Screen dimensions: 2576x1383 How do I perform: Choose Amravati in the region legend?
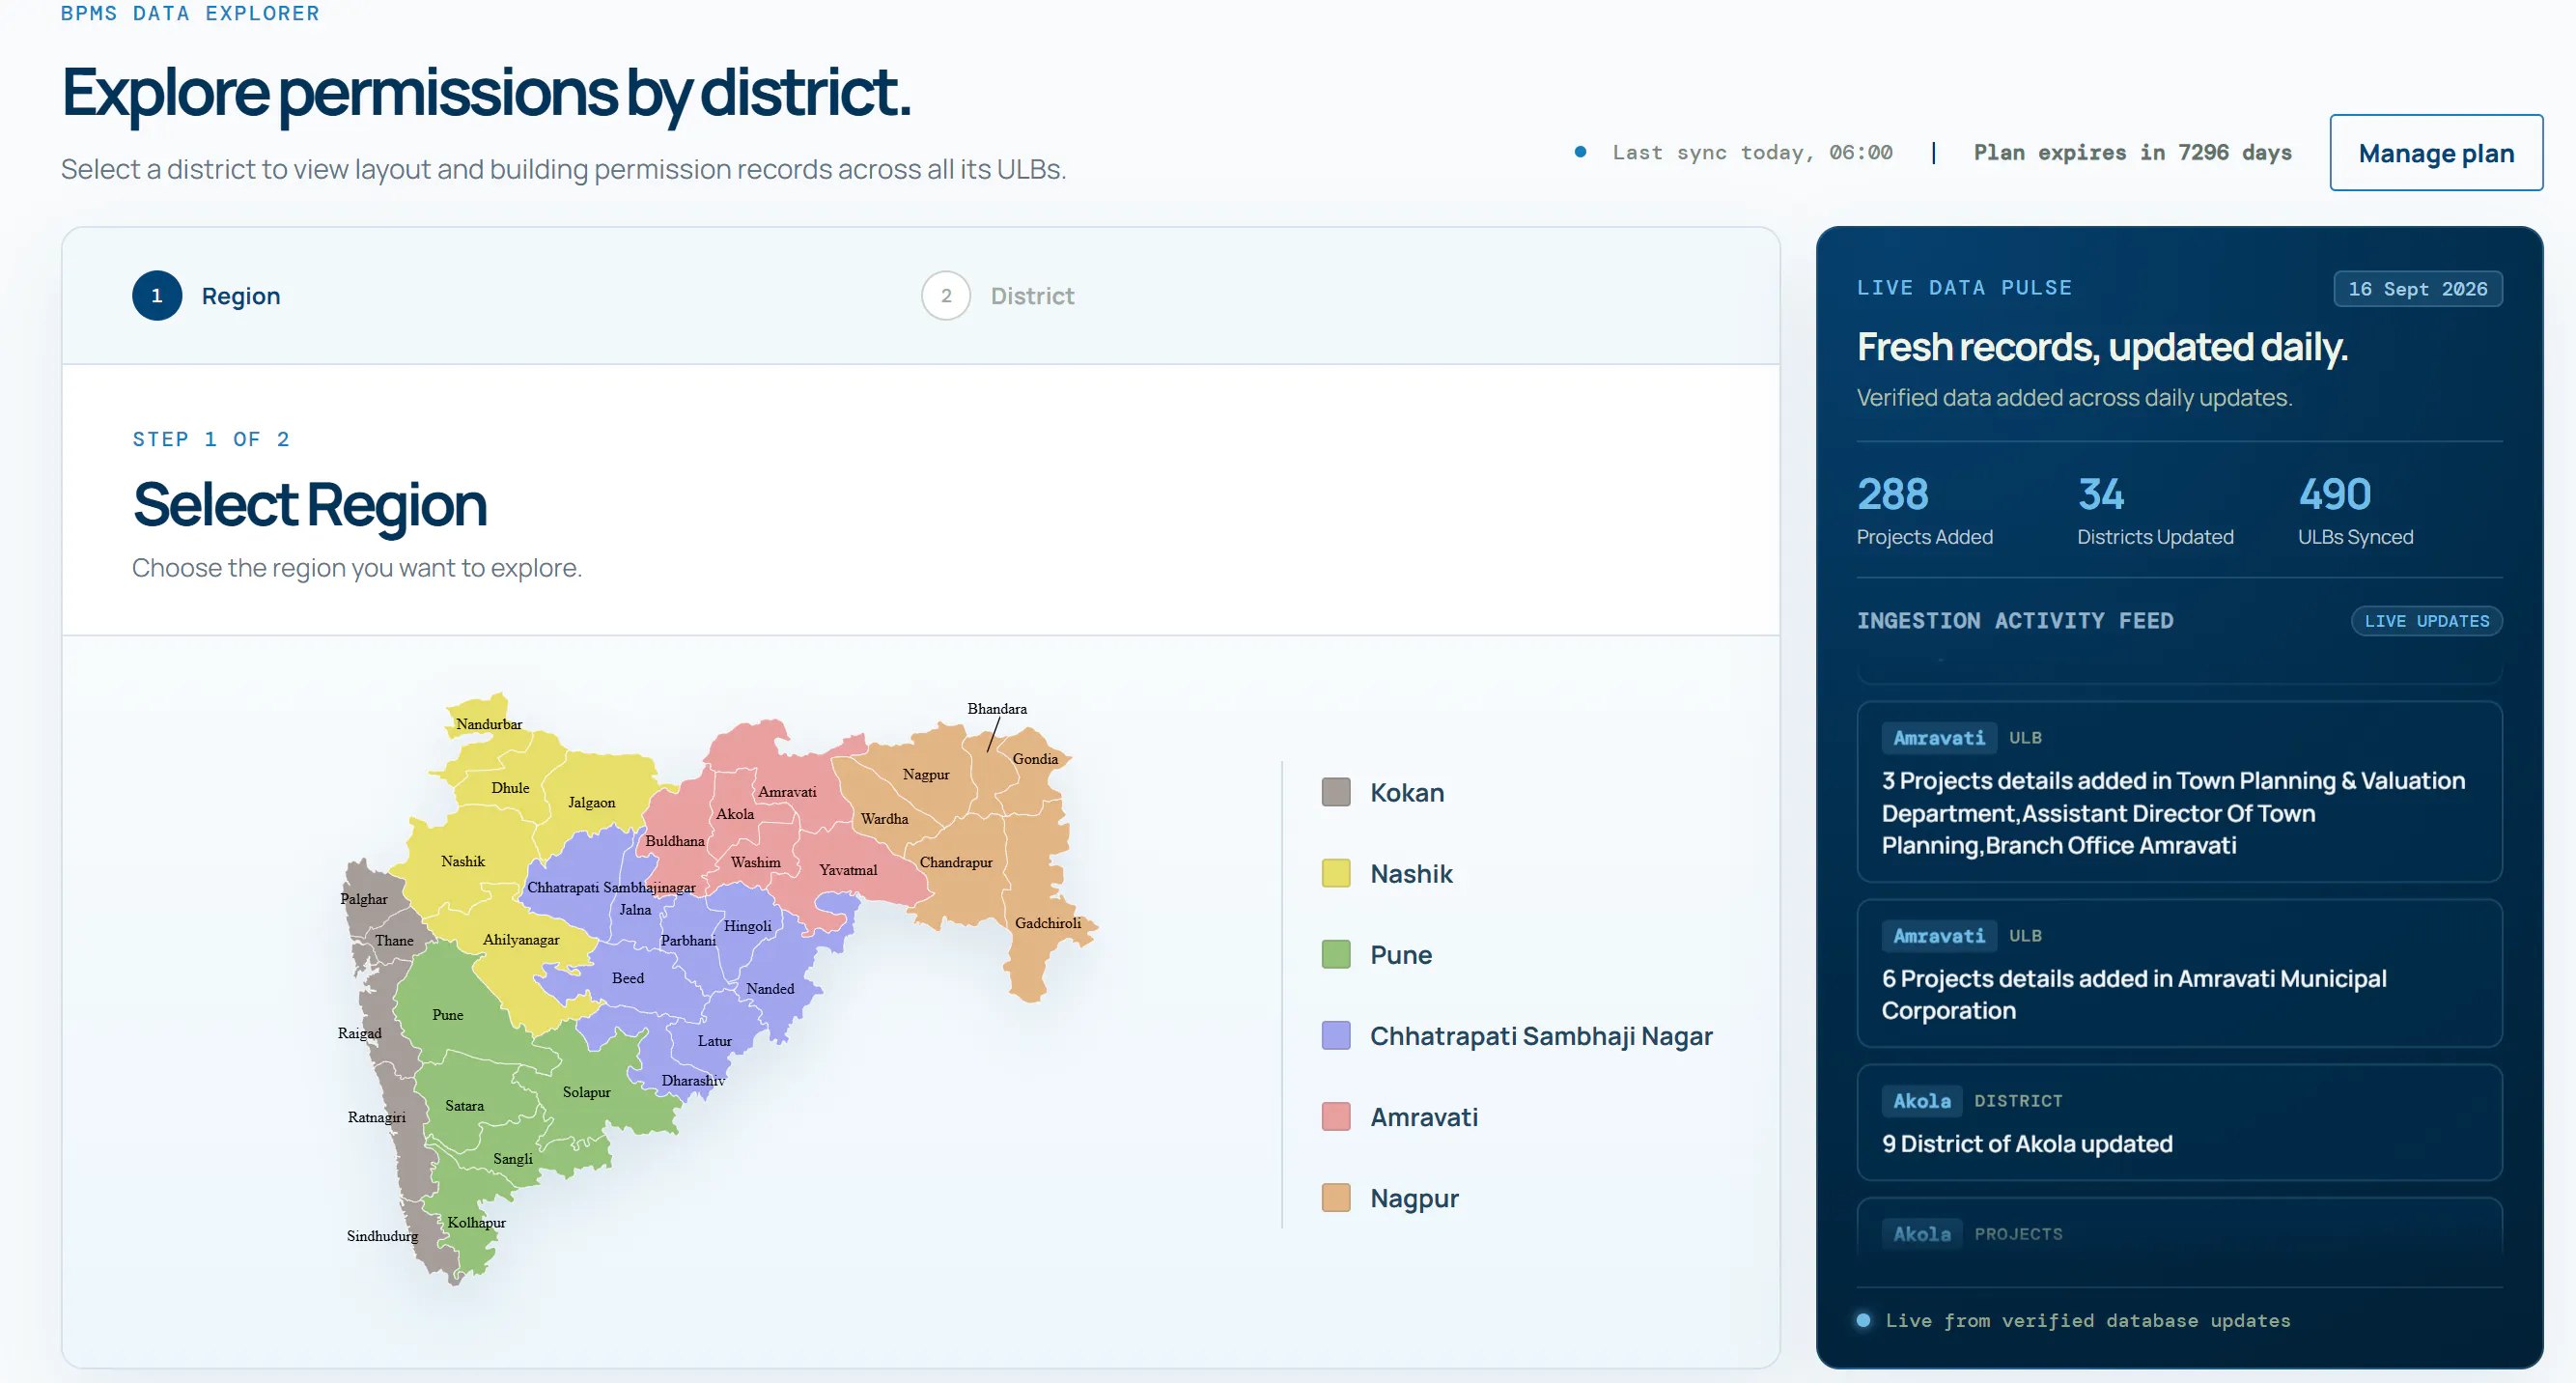click(x=1424, y=1117)
